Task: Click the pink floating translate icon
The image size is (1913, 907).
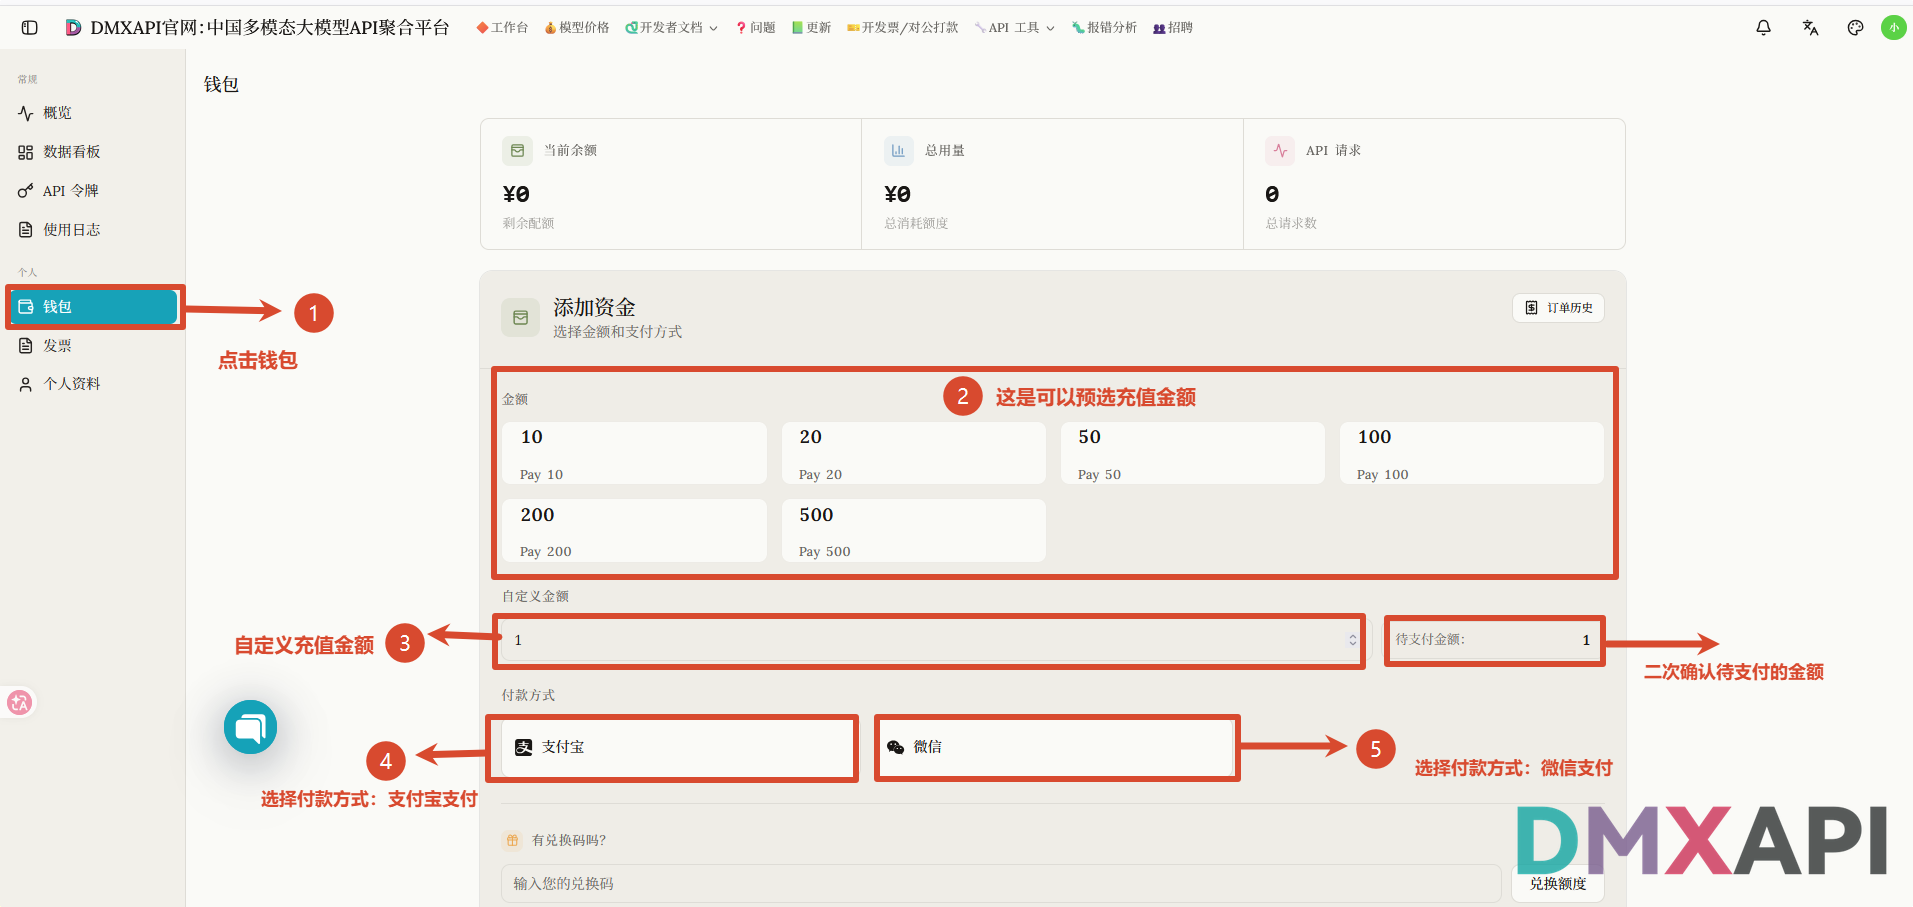Action: pyautogui.click(x=19, y=703)
